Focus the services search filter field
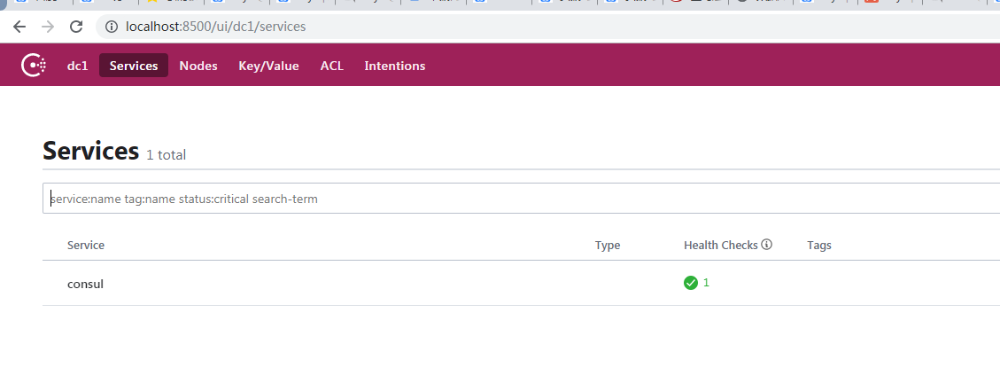Viewport: 1000px width, 383px height. 521,199
